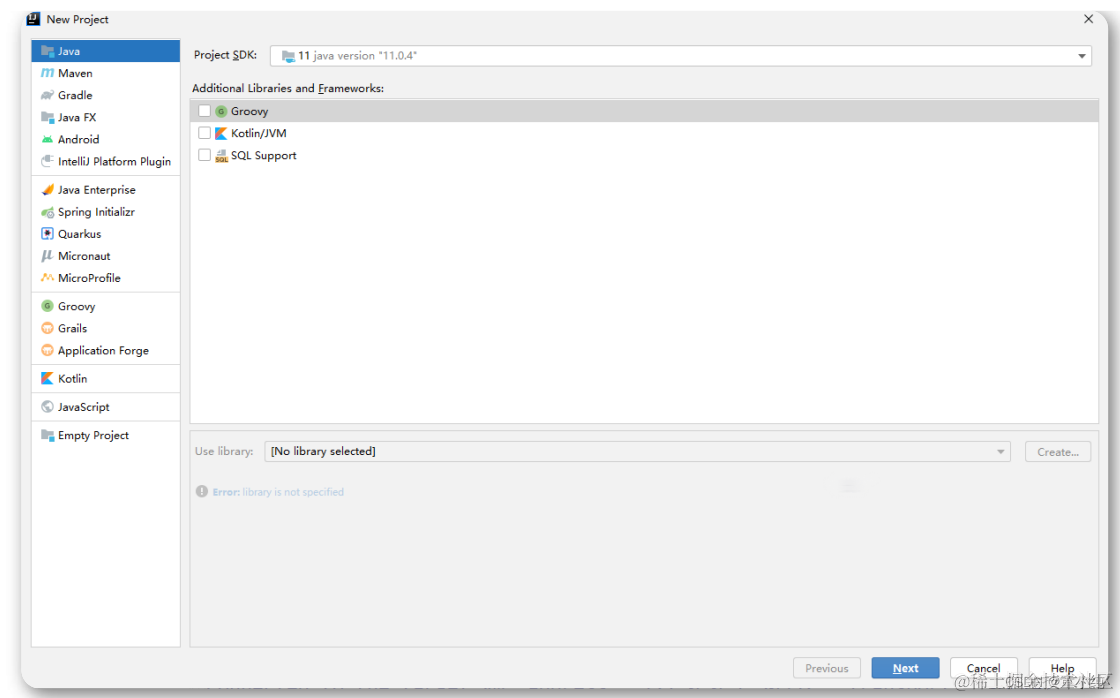Select the Application Forge label
The height and width of the screenshot is (698, 1120).
(x=104, y=350)
